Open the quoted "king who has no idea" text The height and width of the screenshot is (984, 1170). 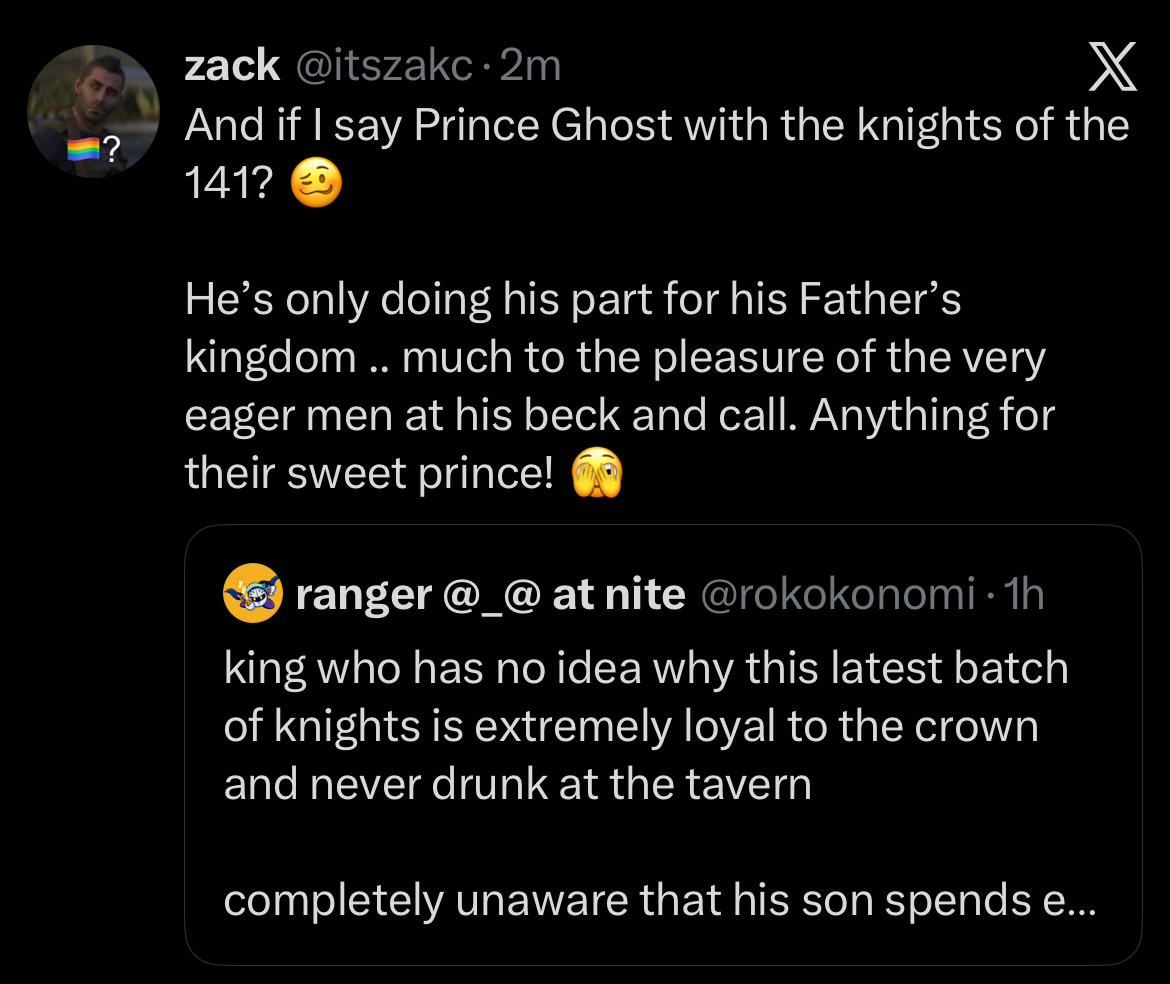(x=645, y=668)
